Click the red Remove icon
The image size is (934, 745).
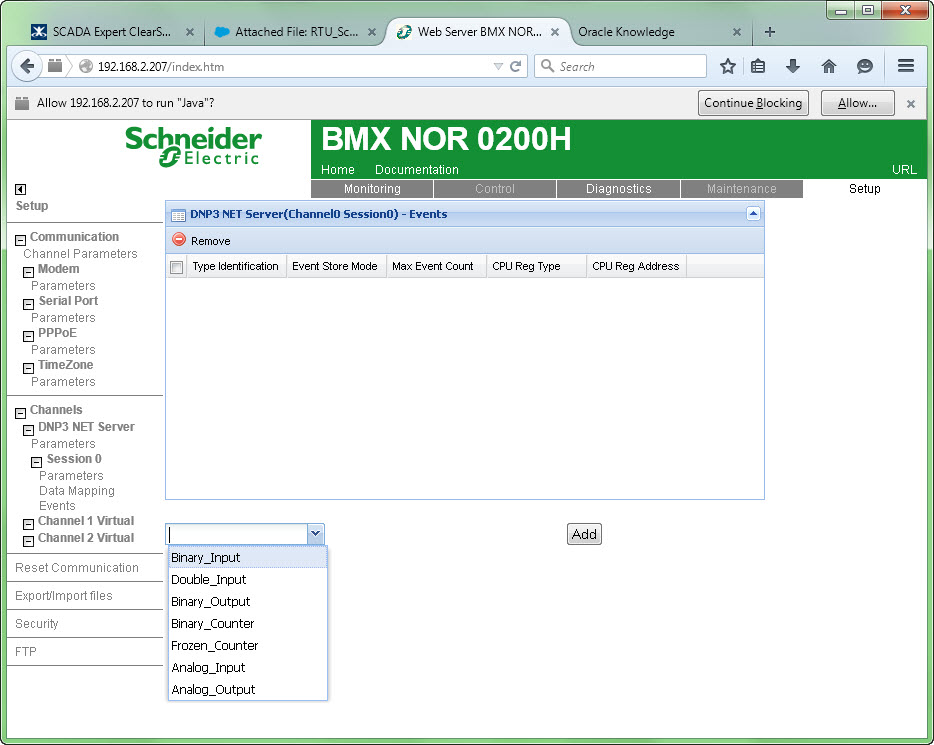pos(179,239)
